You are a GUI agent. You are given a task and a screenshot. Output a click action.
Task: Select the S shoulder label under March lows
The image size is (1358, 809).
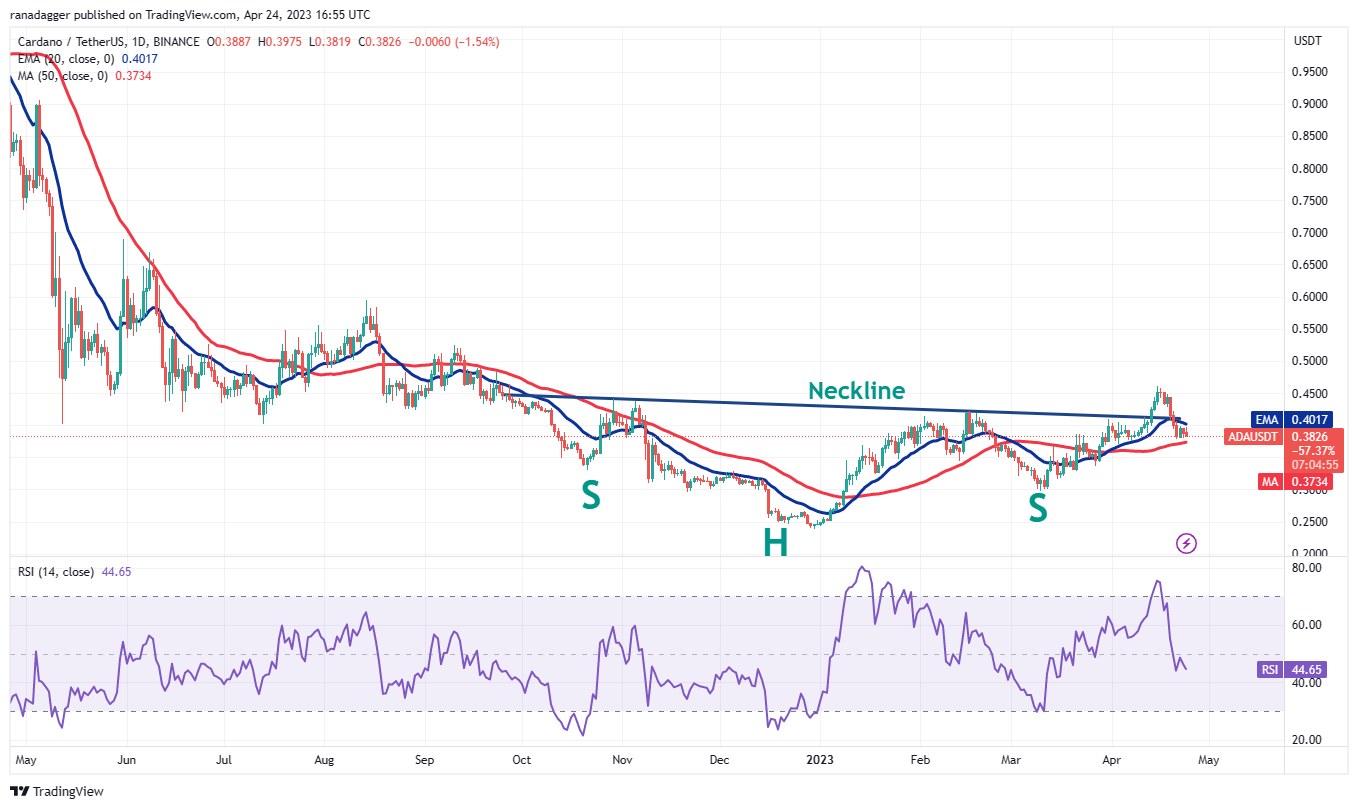[1038, 509]
